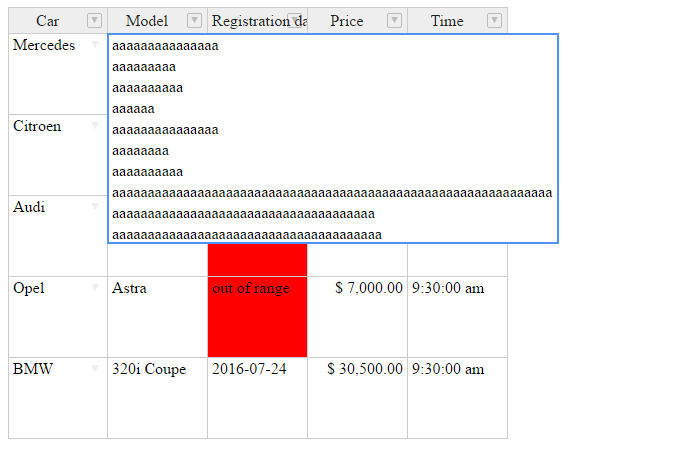Select the Time column header
The height and width of the screenshot is (468, 674).
pyautogui.click(x=457, y=21)
